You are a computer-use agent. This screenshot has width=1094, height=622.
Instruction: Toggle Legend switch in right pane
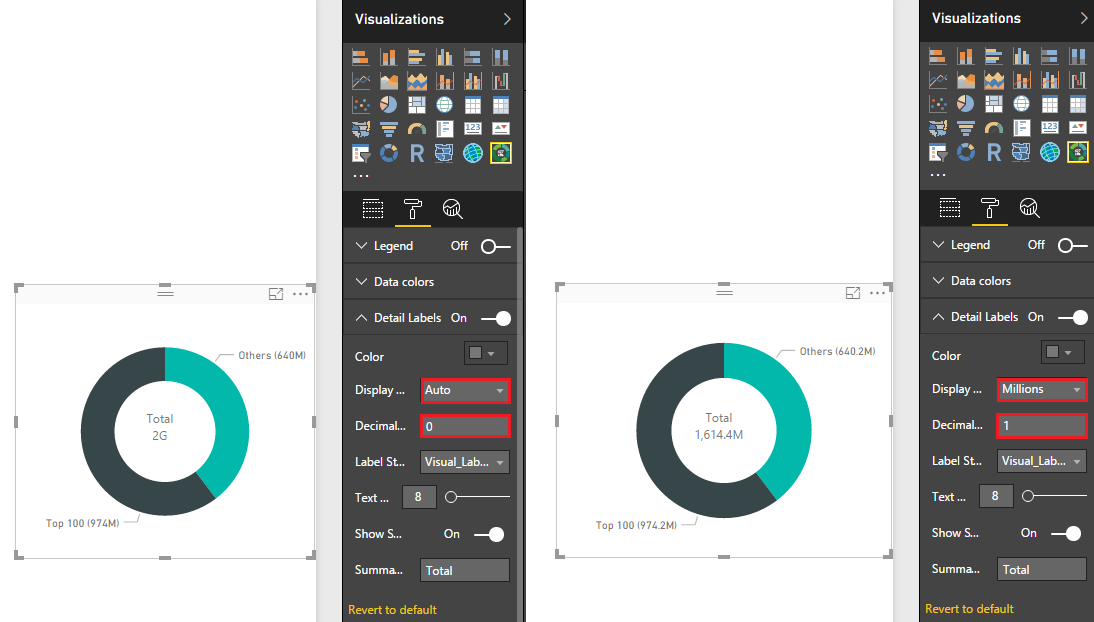click(1073, 245)
